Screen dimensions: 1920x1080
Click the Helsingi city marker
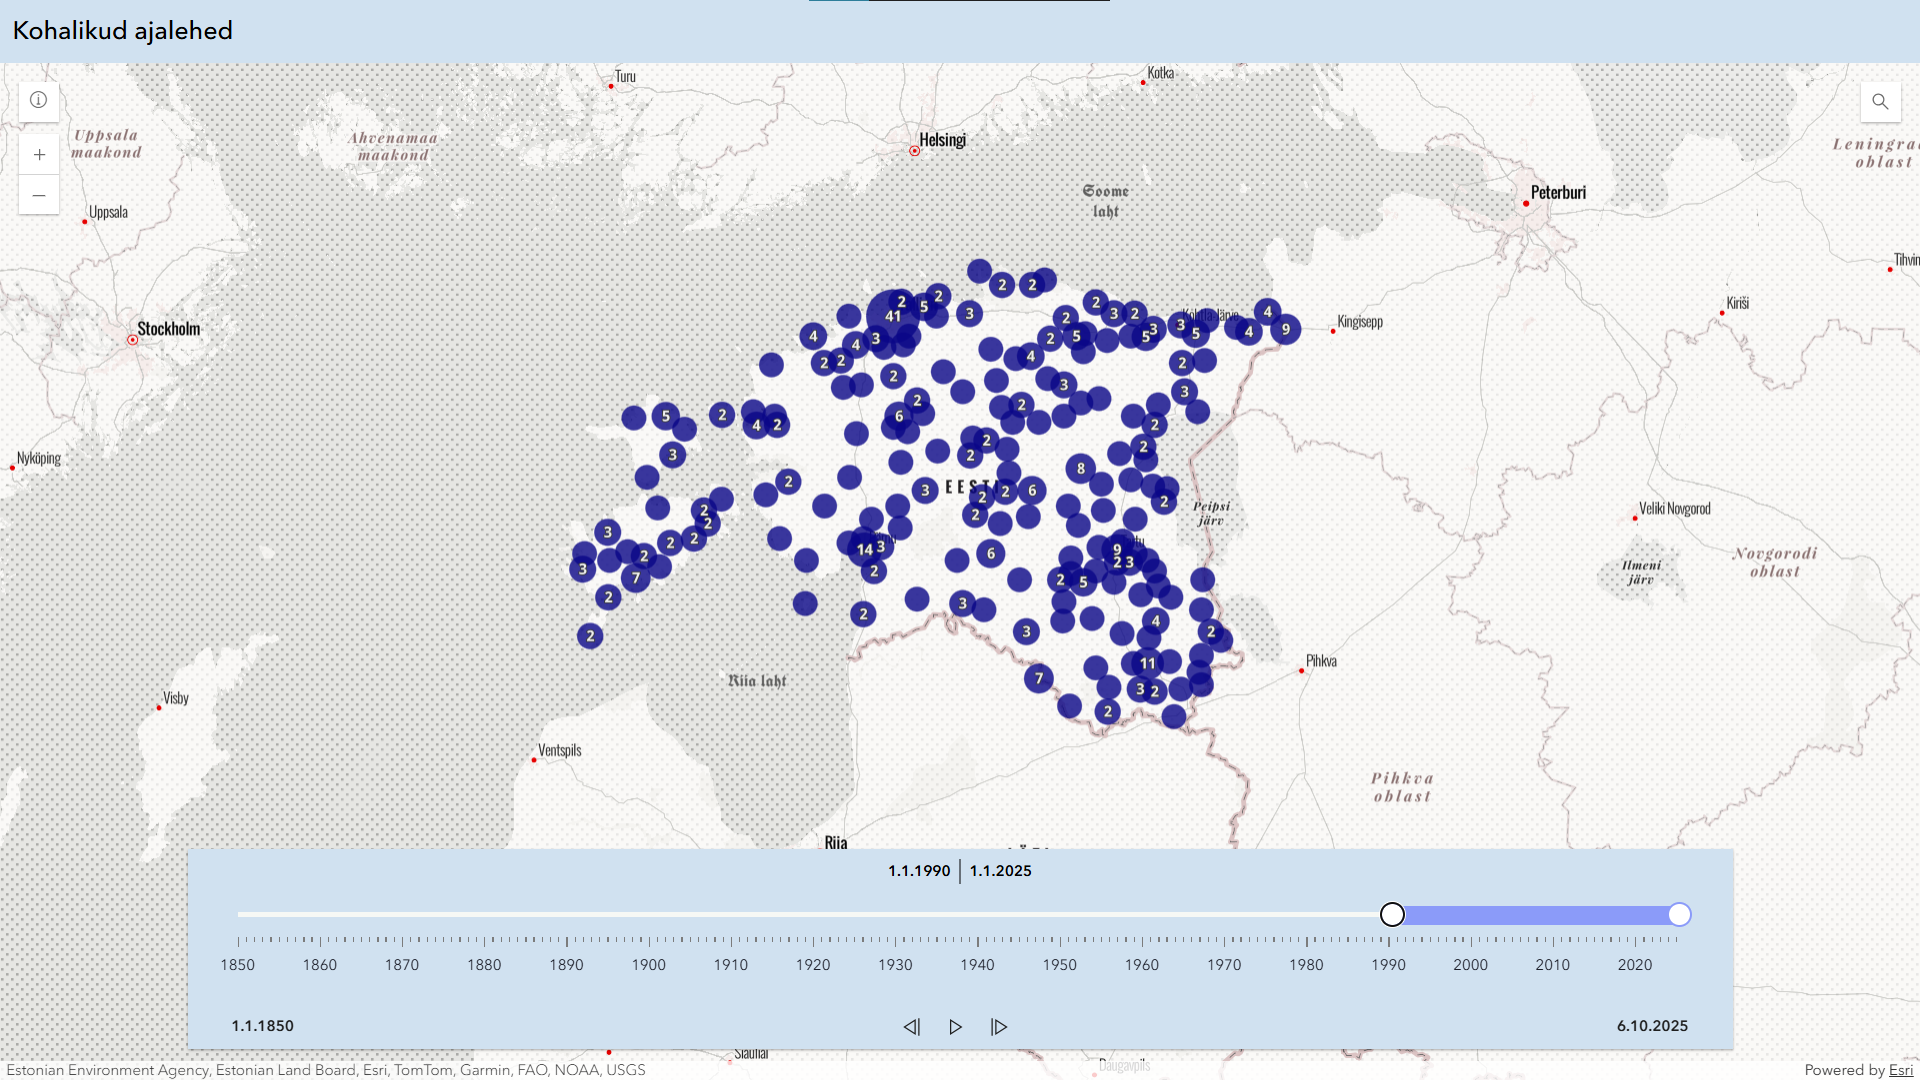pyautogui.click(x=914, y=151)
